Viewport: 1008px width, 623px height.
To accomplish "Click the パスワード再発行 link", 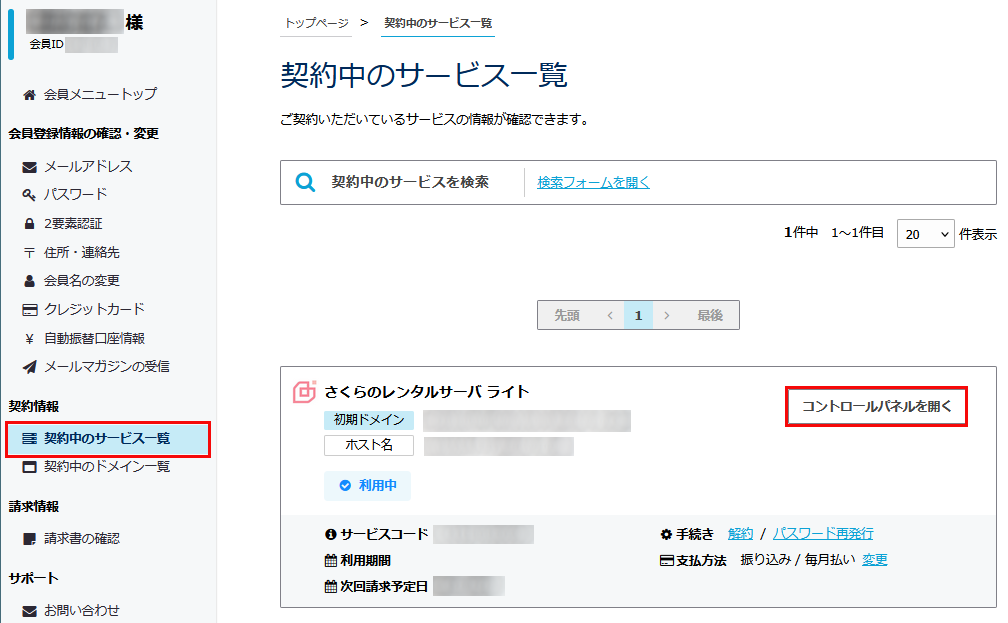I will [x=822, y=534].
